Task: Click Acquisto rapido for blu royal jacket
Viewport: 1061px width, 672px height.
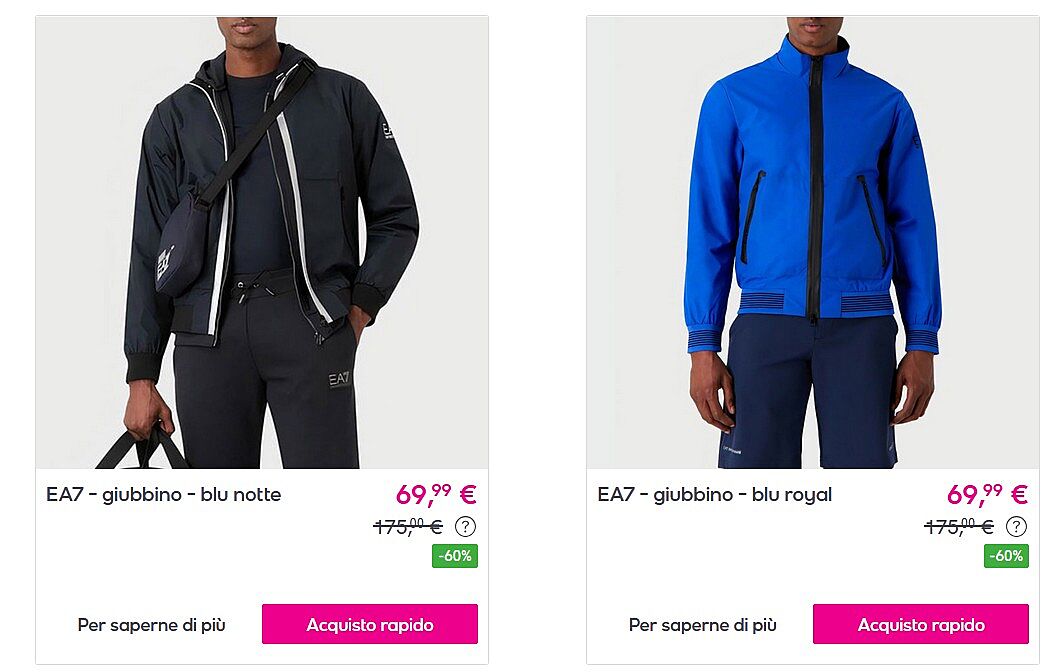Action: point(920,624)
